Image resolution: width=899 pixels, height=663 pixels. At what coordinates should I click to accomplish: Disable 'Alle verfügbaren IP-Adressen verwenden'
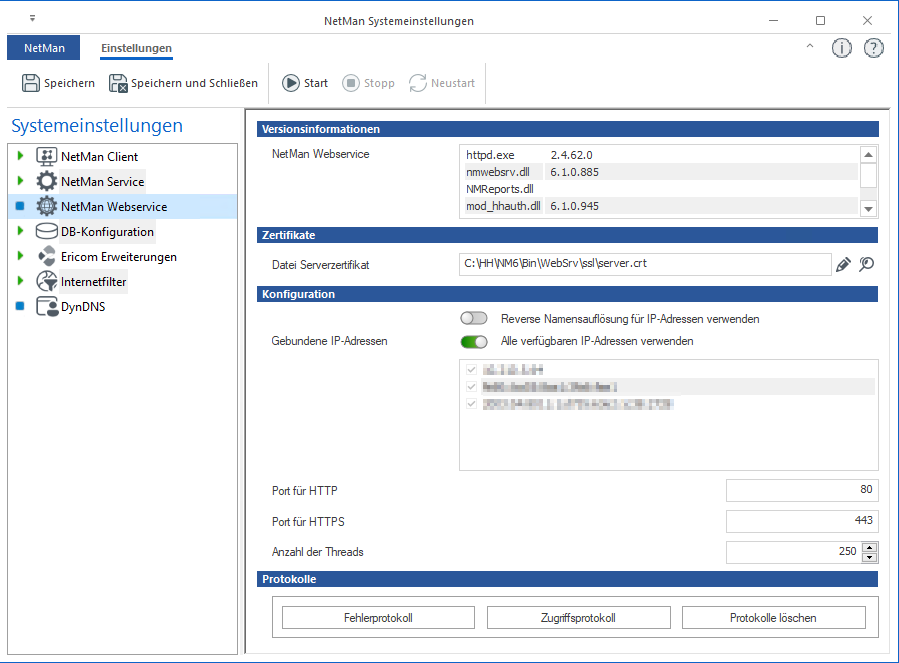click(x=473, y=341)
